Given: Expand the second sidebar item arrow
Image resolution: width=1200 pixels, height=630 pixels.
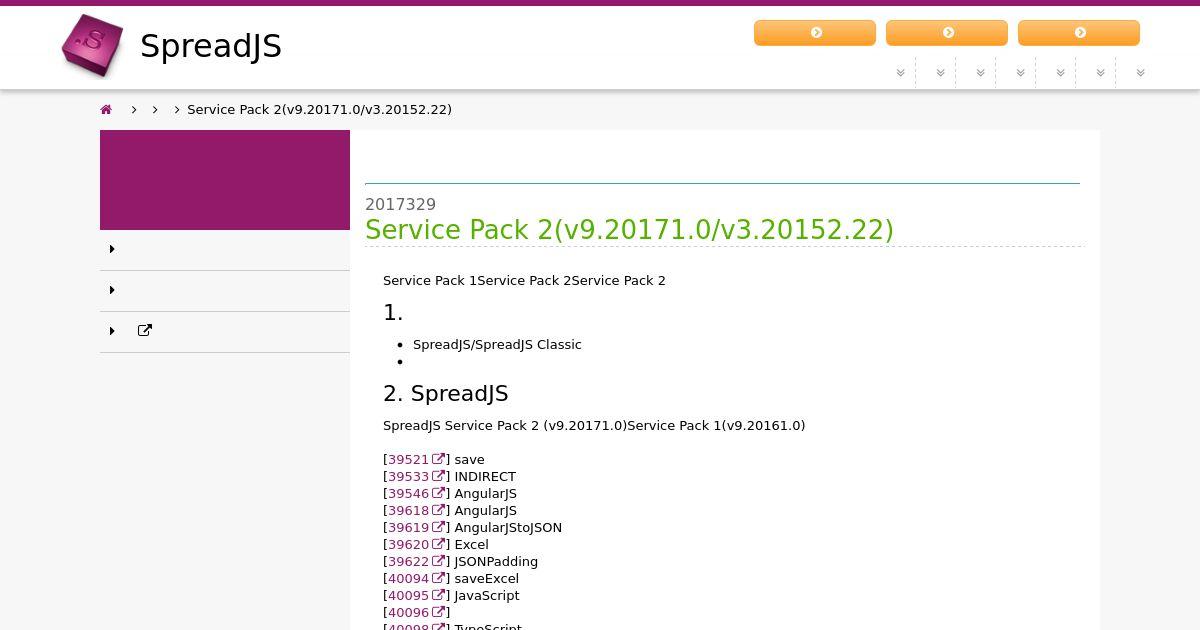Looking at the screenshot, I should (x=112, y=290).
